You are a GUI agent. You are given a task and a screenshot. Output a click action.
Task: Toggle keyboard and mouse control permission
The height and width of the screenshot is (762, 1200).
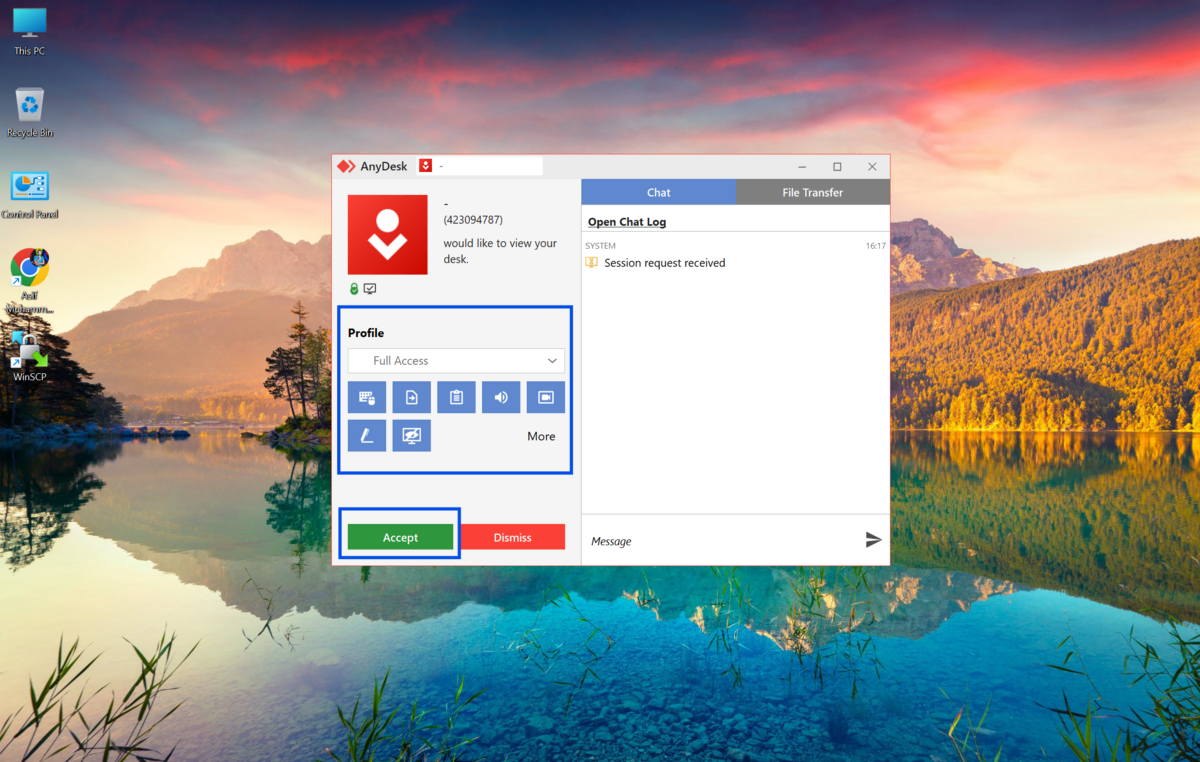point(367,397)
